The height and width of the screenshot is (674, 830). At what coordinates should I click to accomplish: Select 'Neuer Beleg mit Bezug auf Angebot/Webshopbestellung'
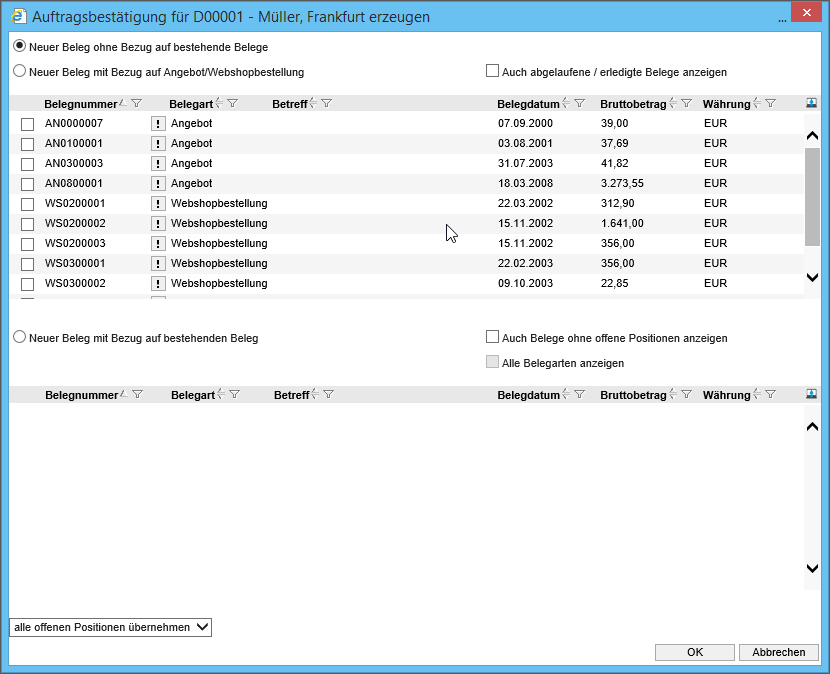[19, 72]
